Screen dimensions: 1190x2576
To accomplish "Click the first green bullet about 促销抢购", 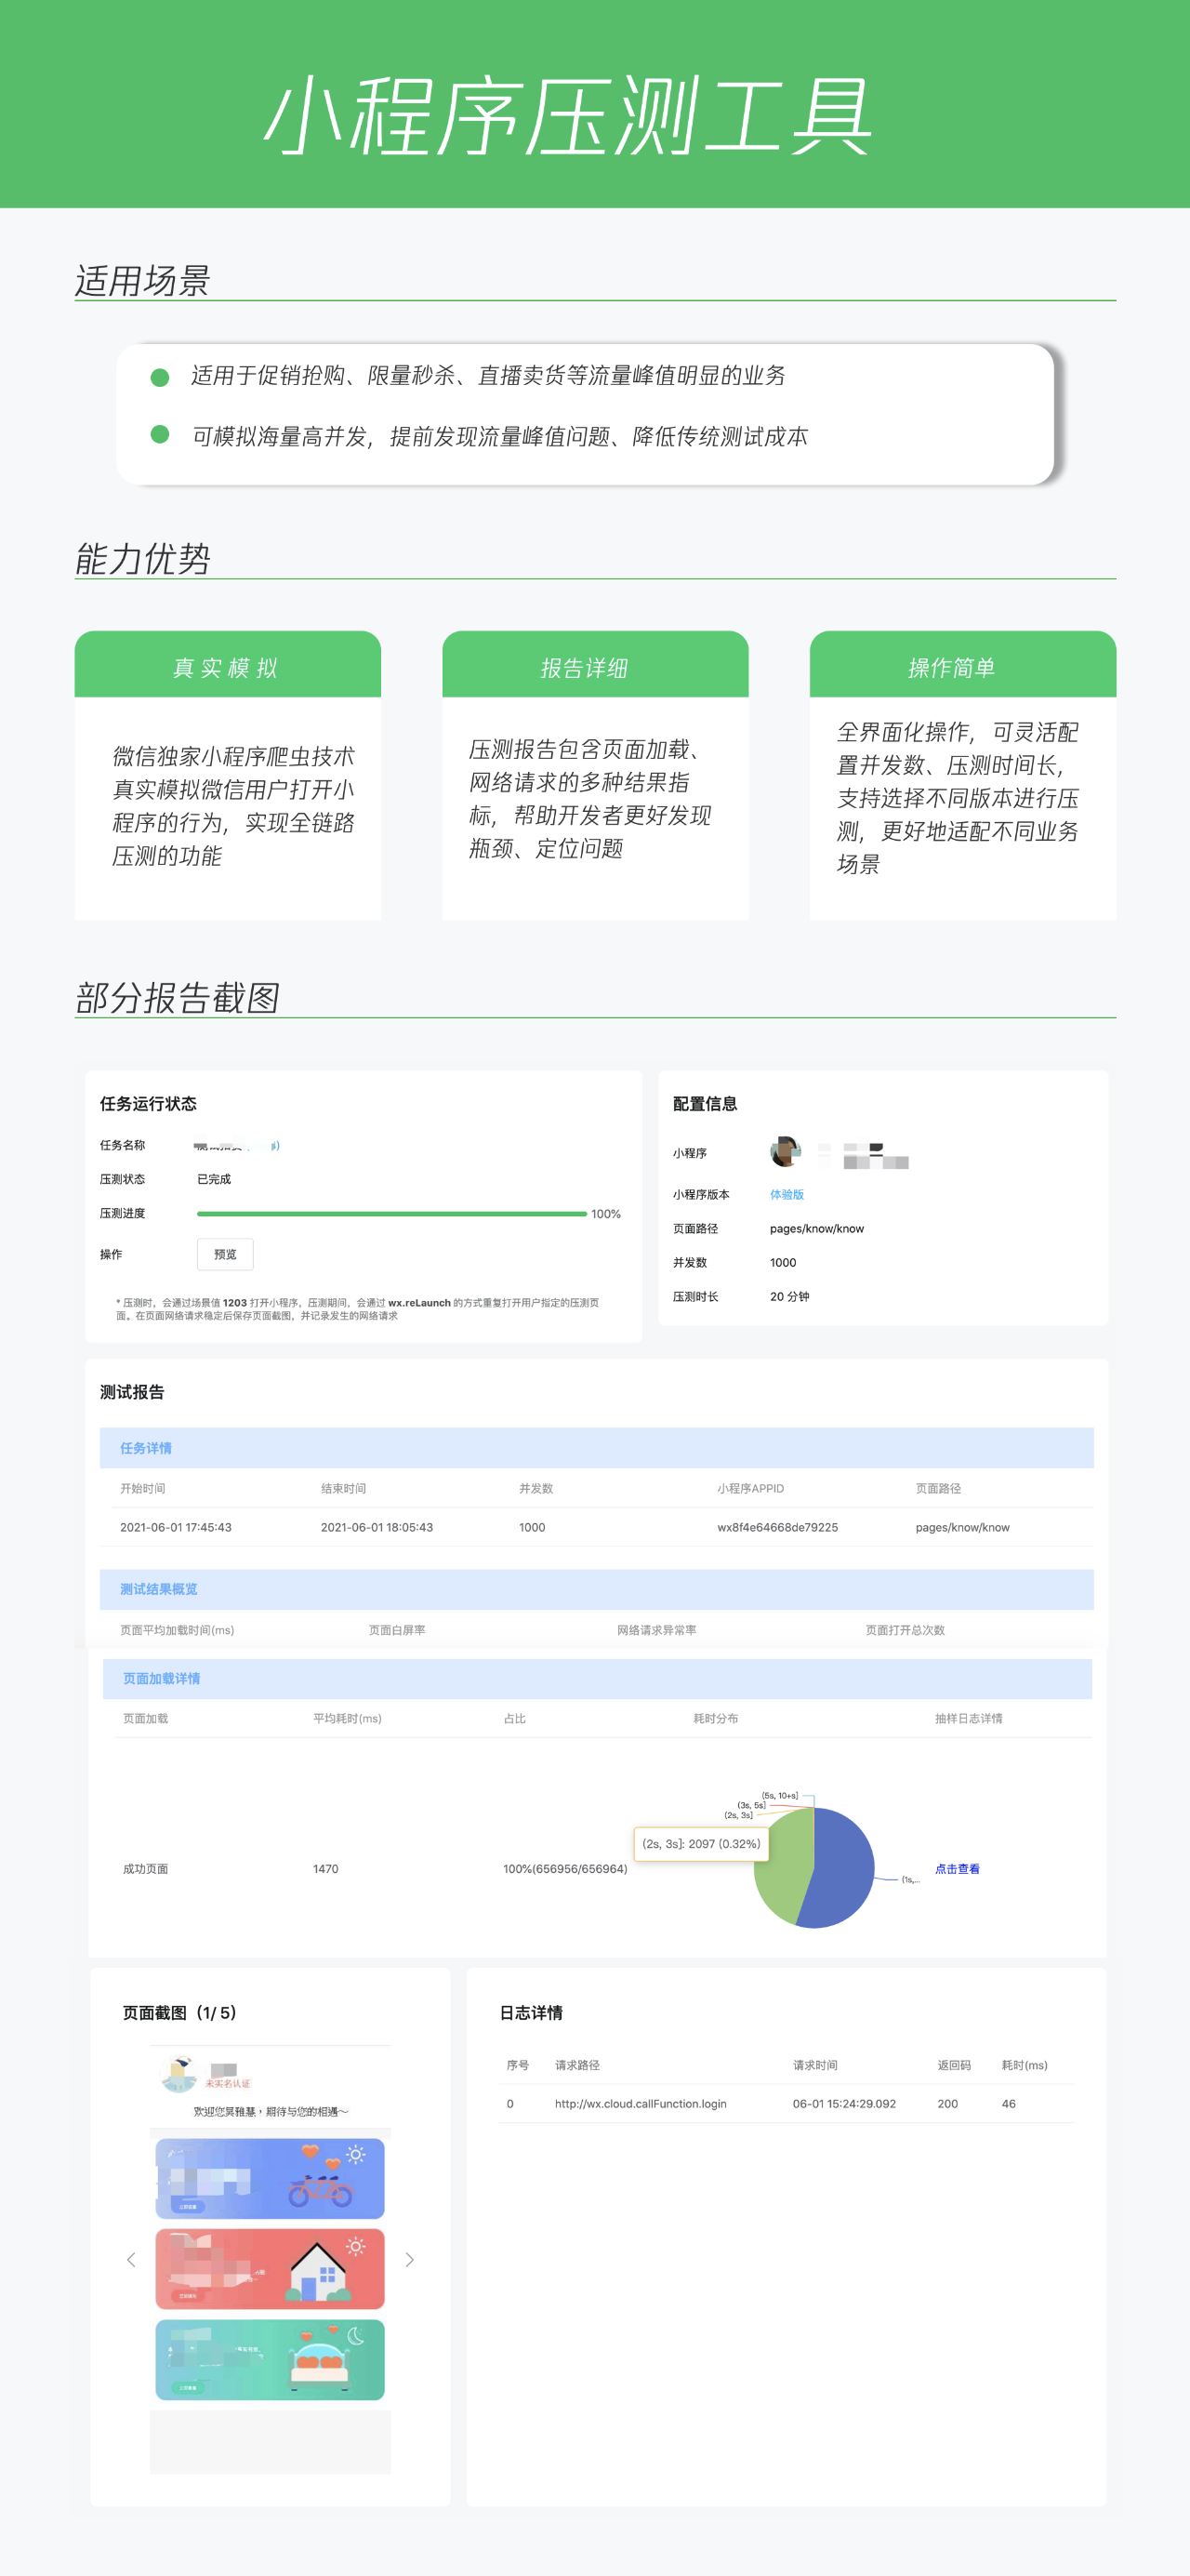I will click(x=159, y=377).
